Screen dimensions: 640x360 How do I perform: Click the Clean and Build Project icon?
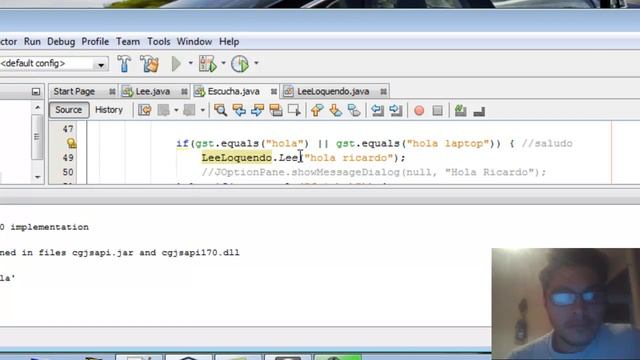tap(149, 64)
